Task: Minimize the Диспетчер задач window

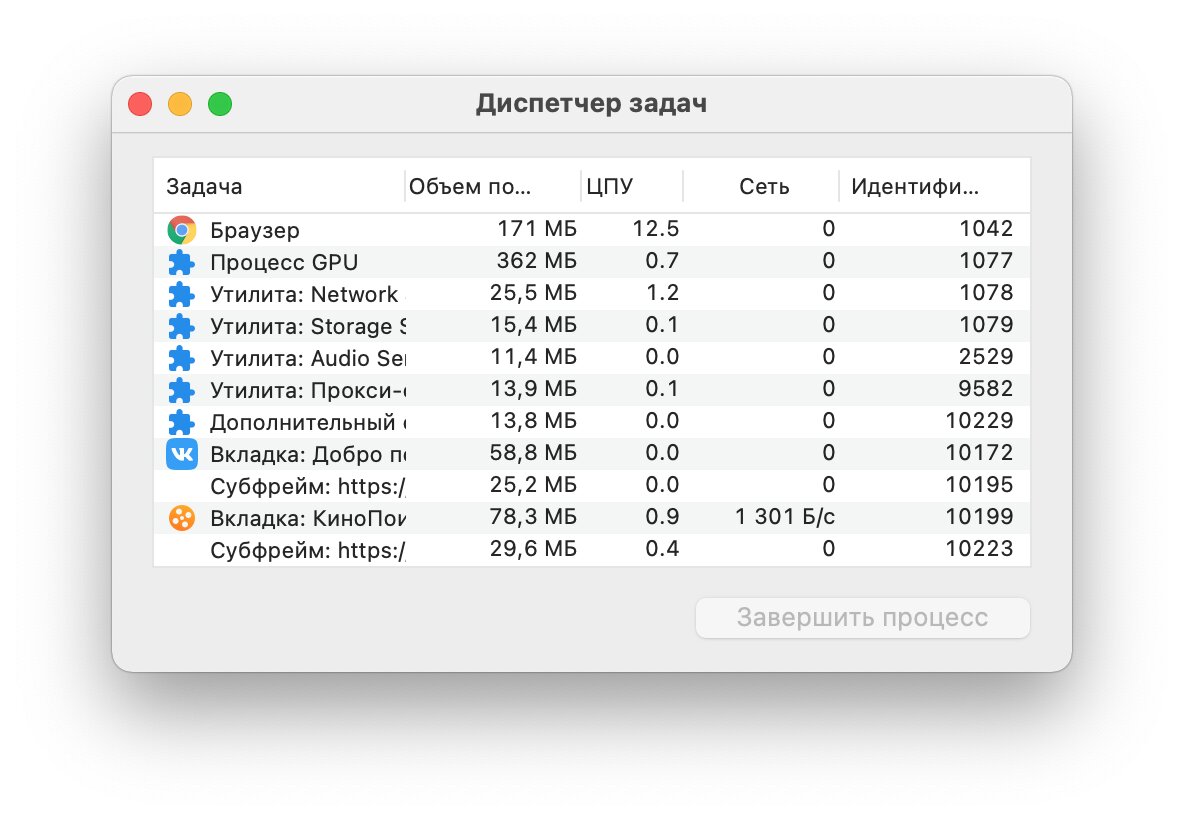Action: tap(180, 104)
